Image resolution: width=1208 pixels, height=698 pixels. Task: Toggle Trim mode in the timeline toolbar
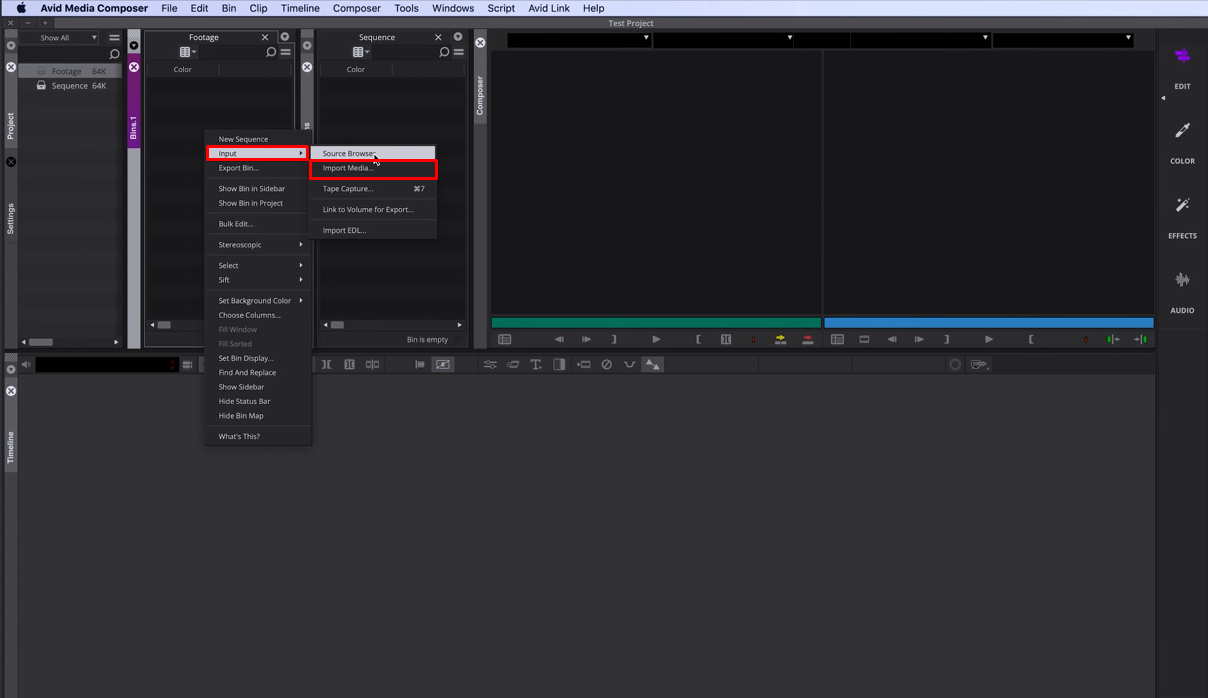click(x=326, y=364)
